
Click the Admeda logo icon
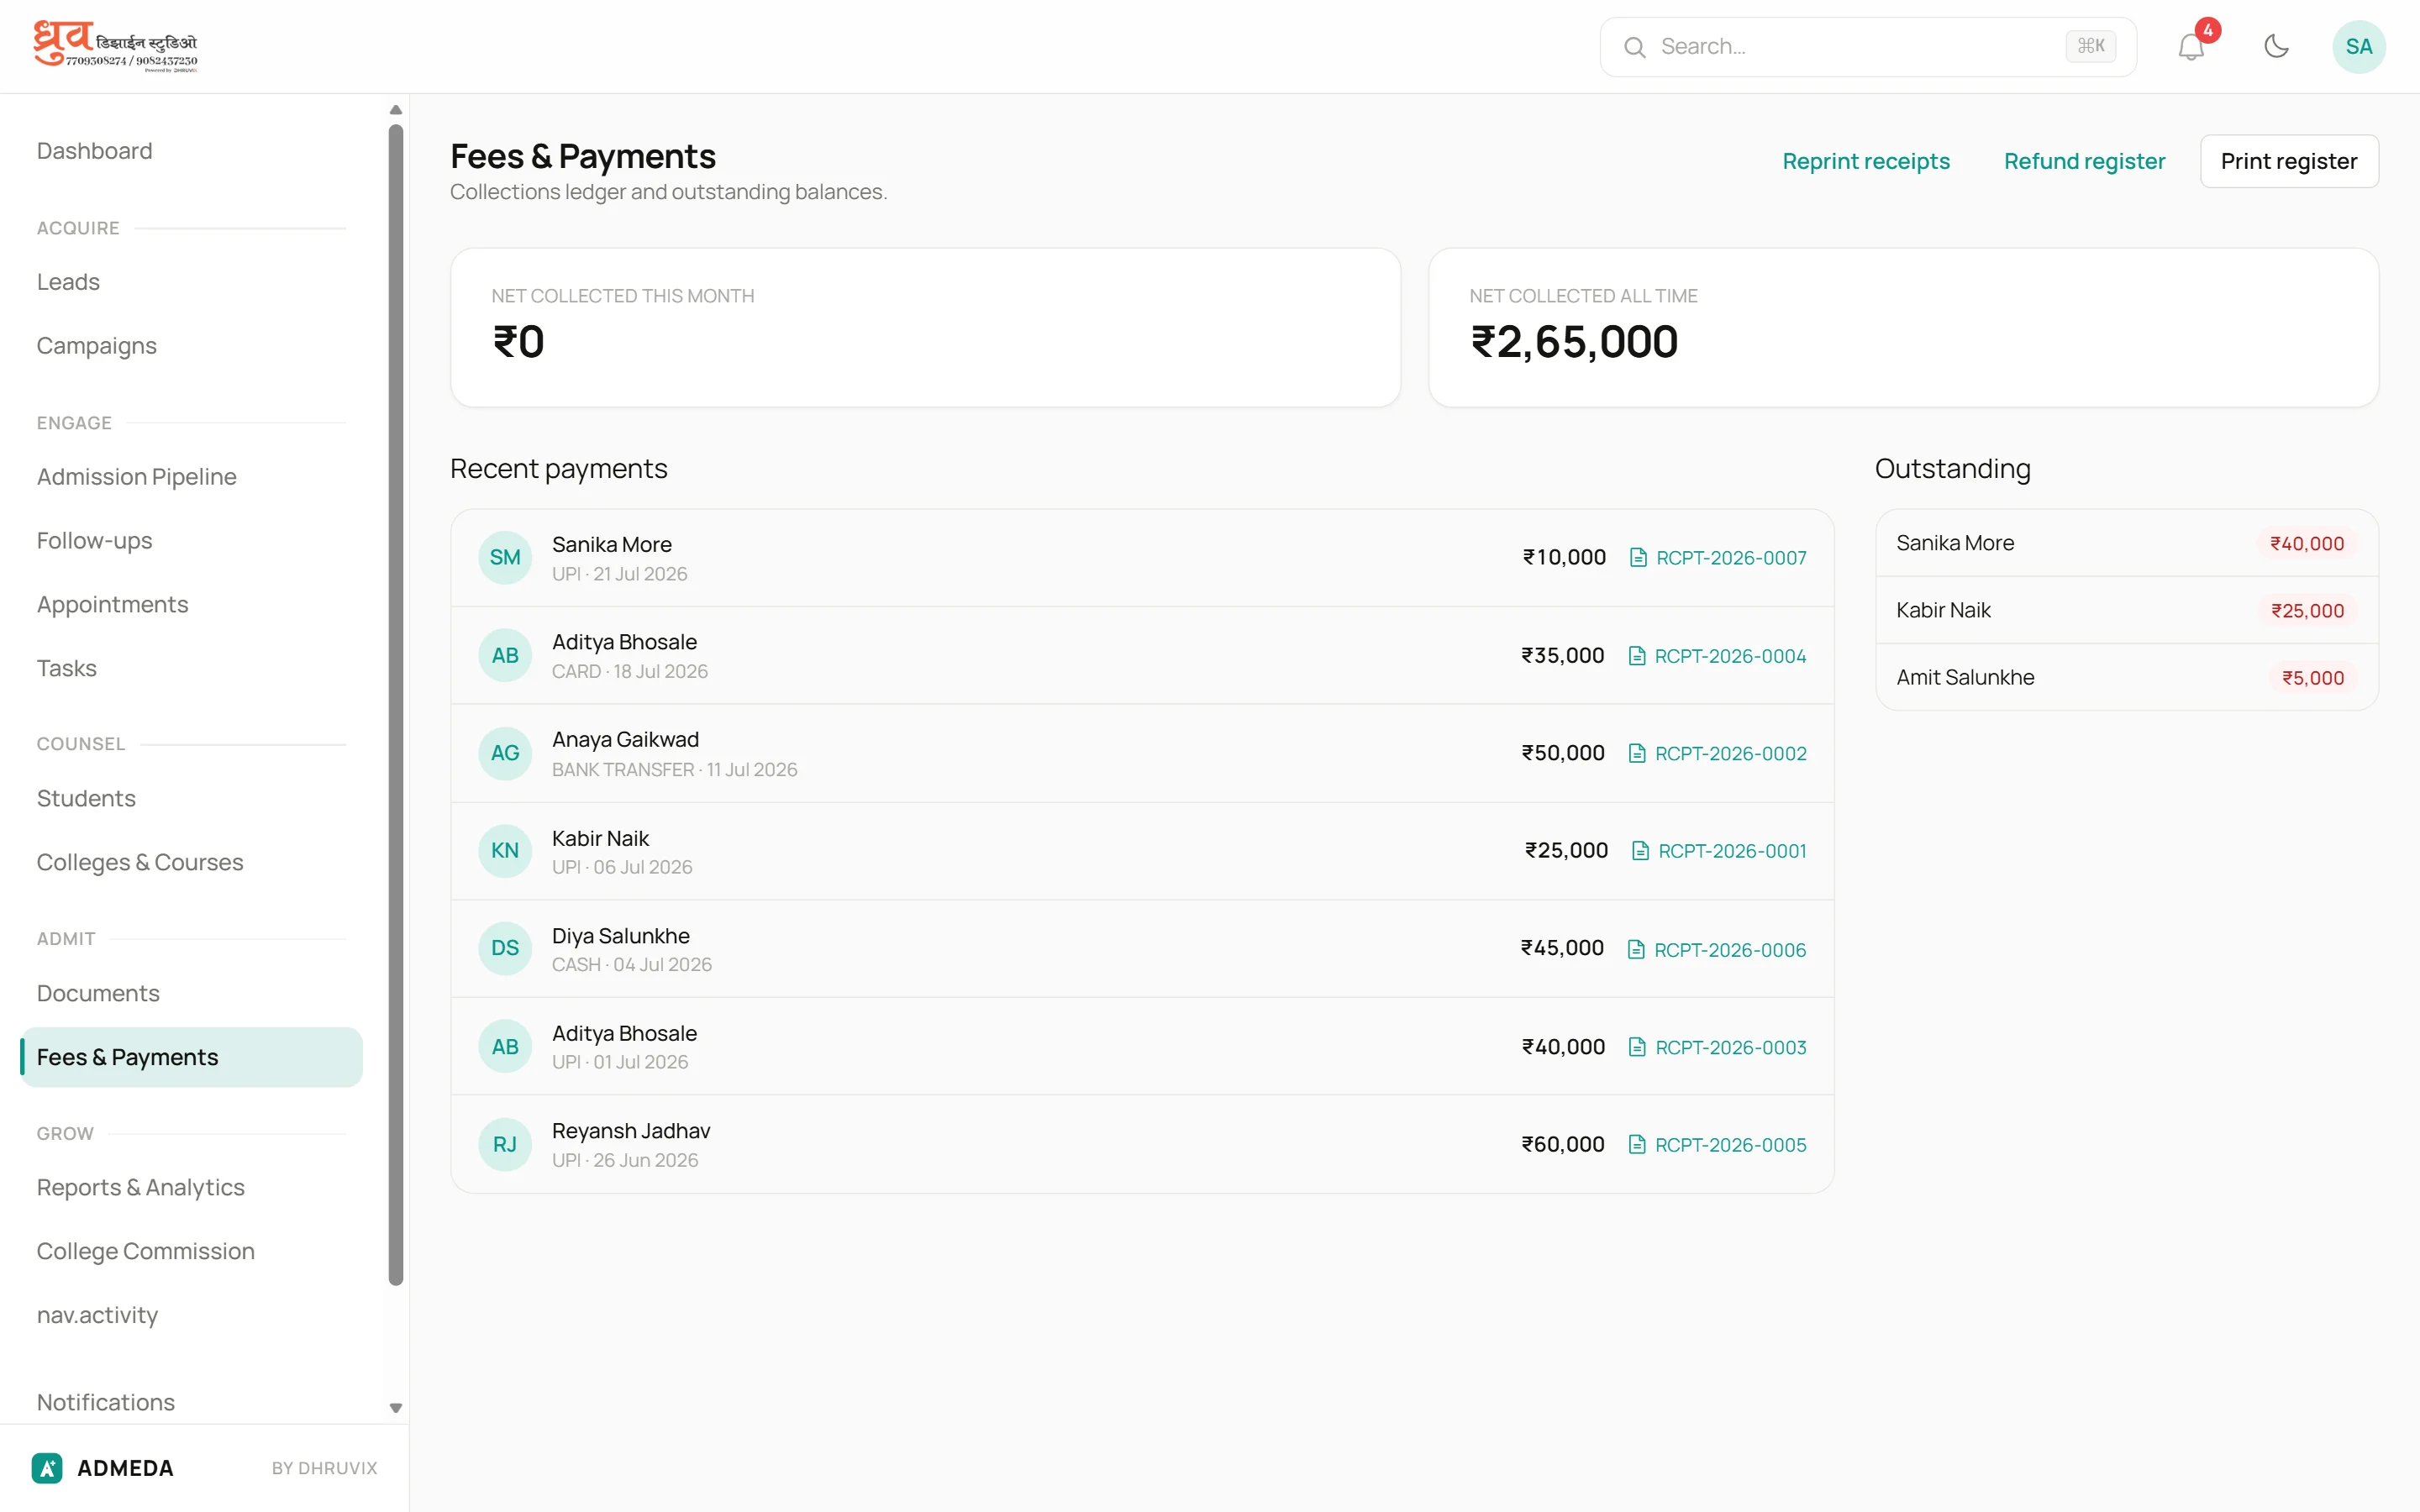click(47, 1467)
